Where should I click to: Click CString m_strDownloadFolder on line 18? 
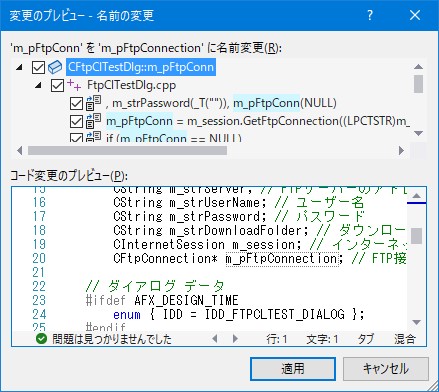pos(211,230)
